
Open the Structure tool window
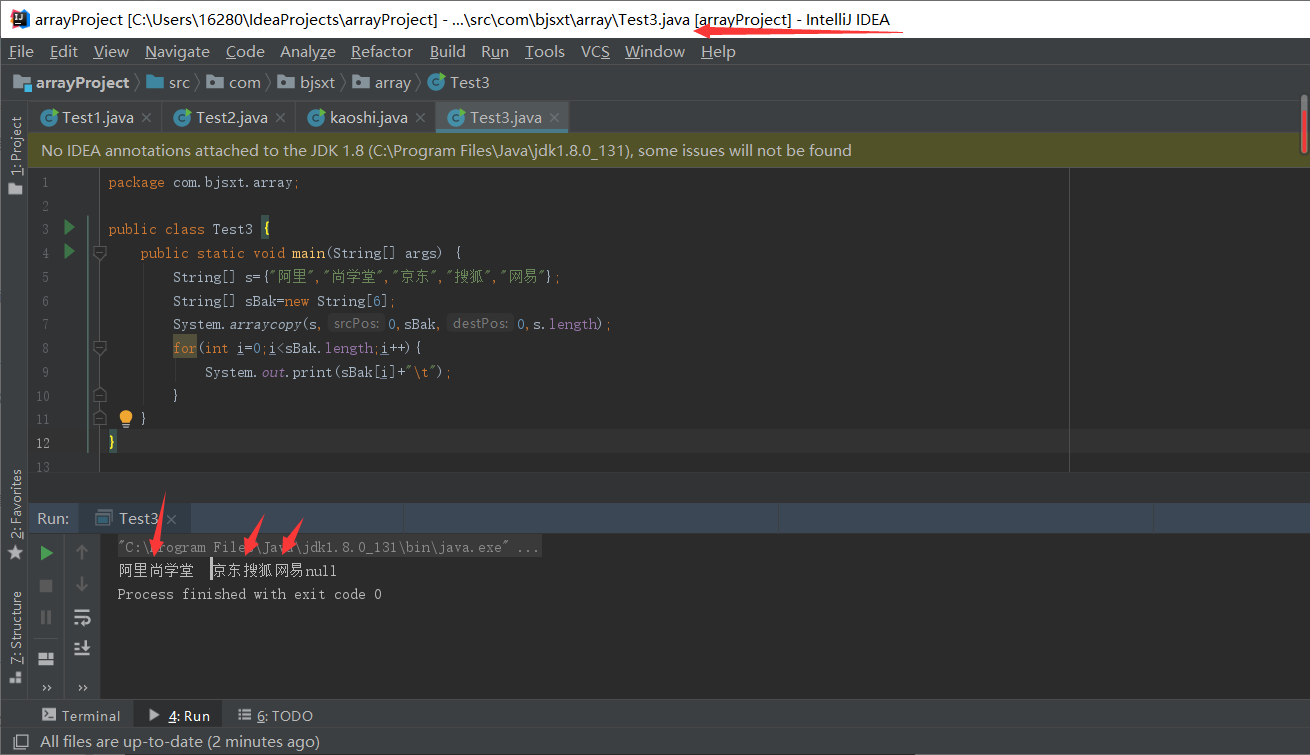click(15, 636)
